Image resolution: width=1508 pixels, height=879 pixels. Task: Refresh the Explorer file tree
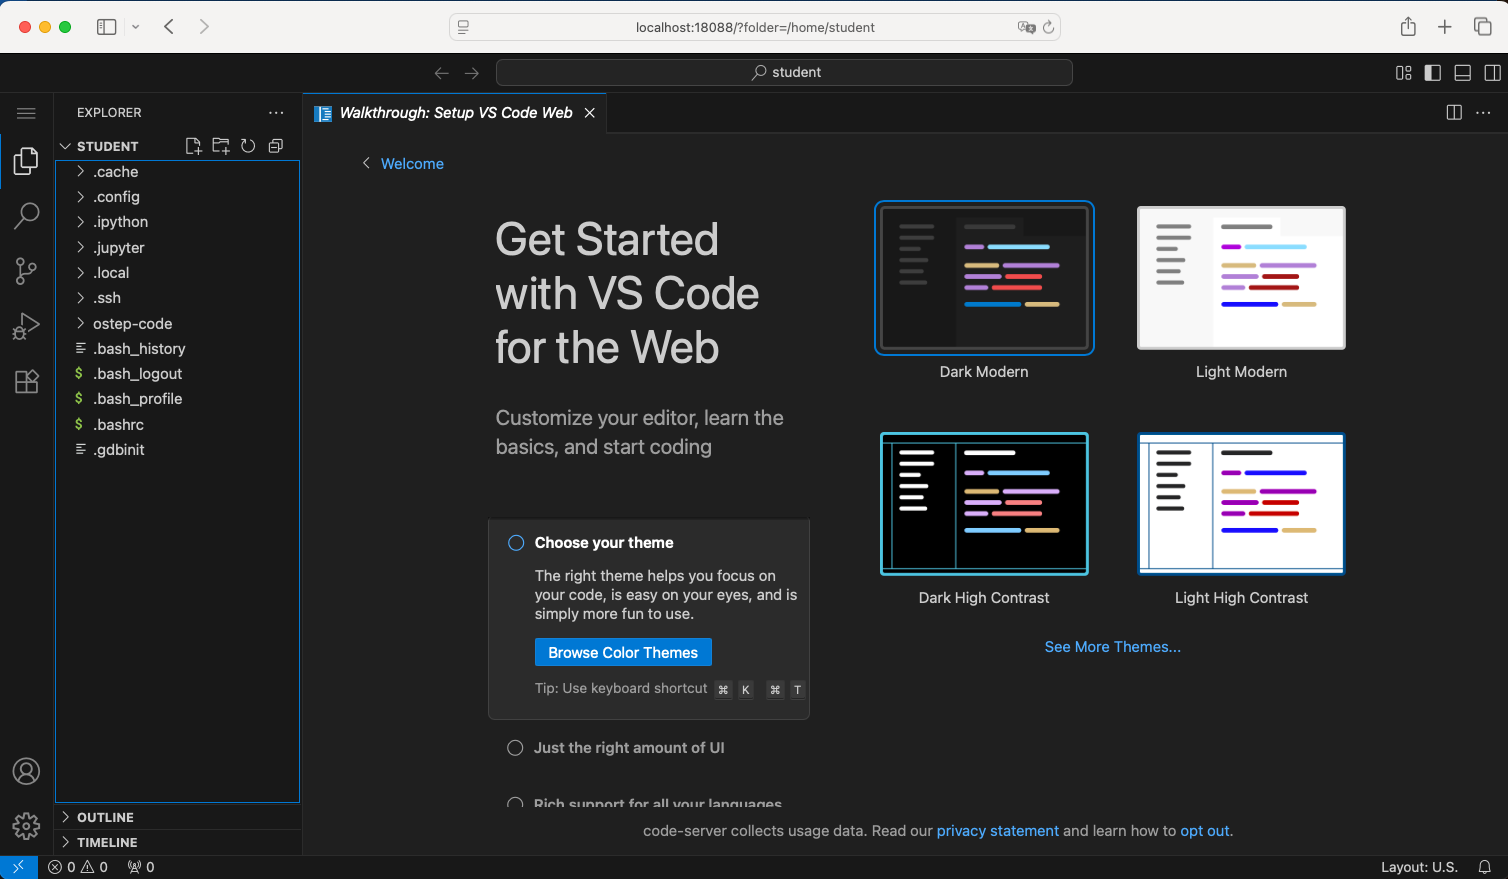[248, 146]
